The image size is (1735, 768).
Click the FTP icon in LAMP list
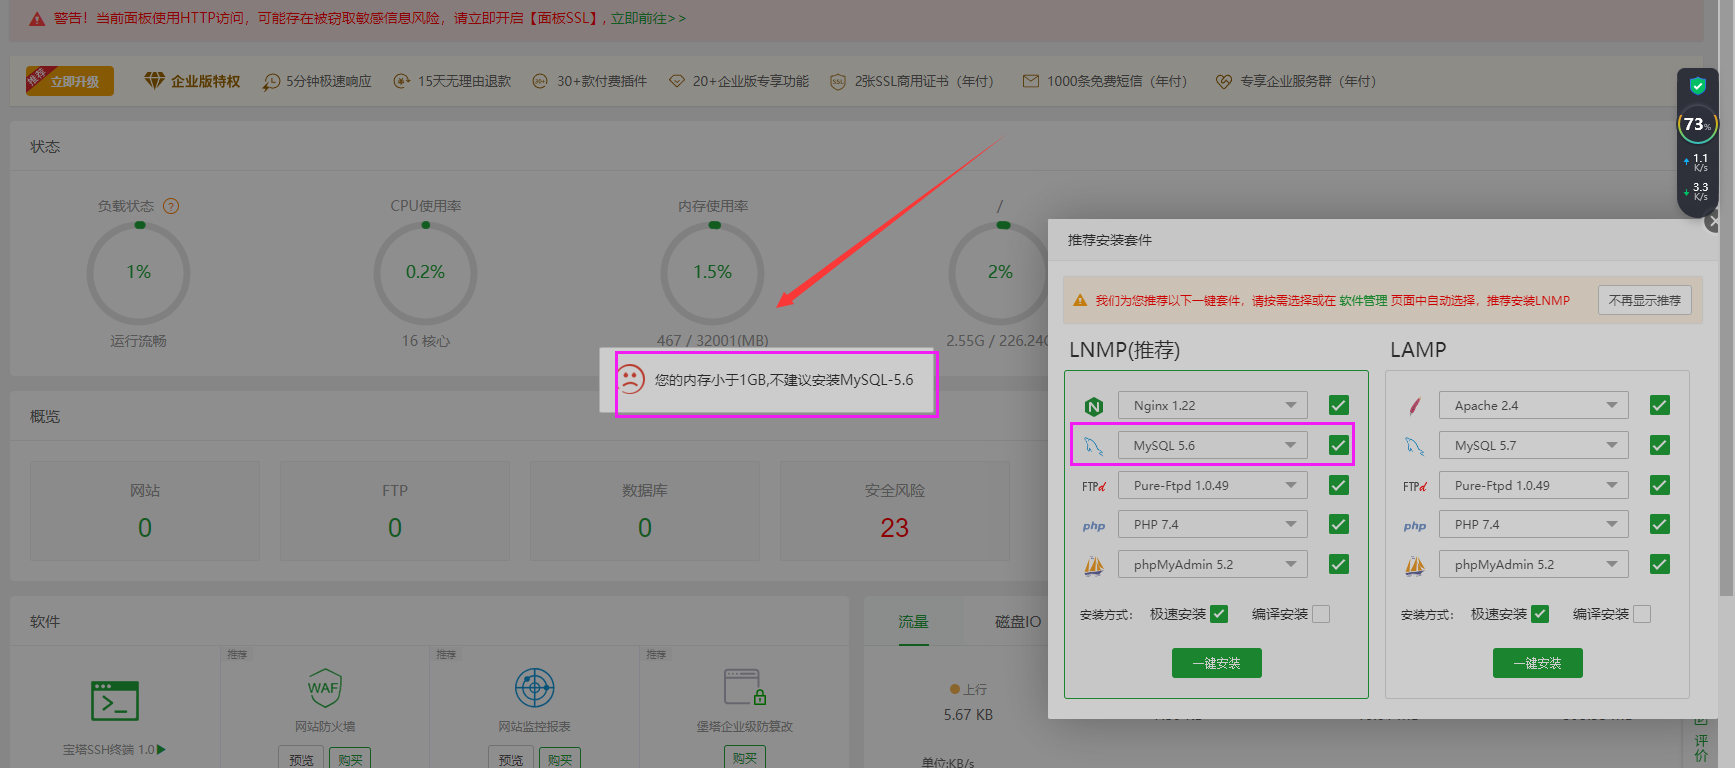point(1415,486)
